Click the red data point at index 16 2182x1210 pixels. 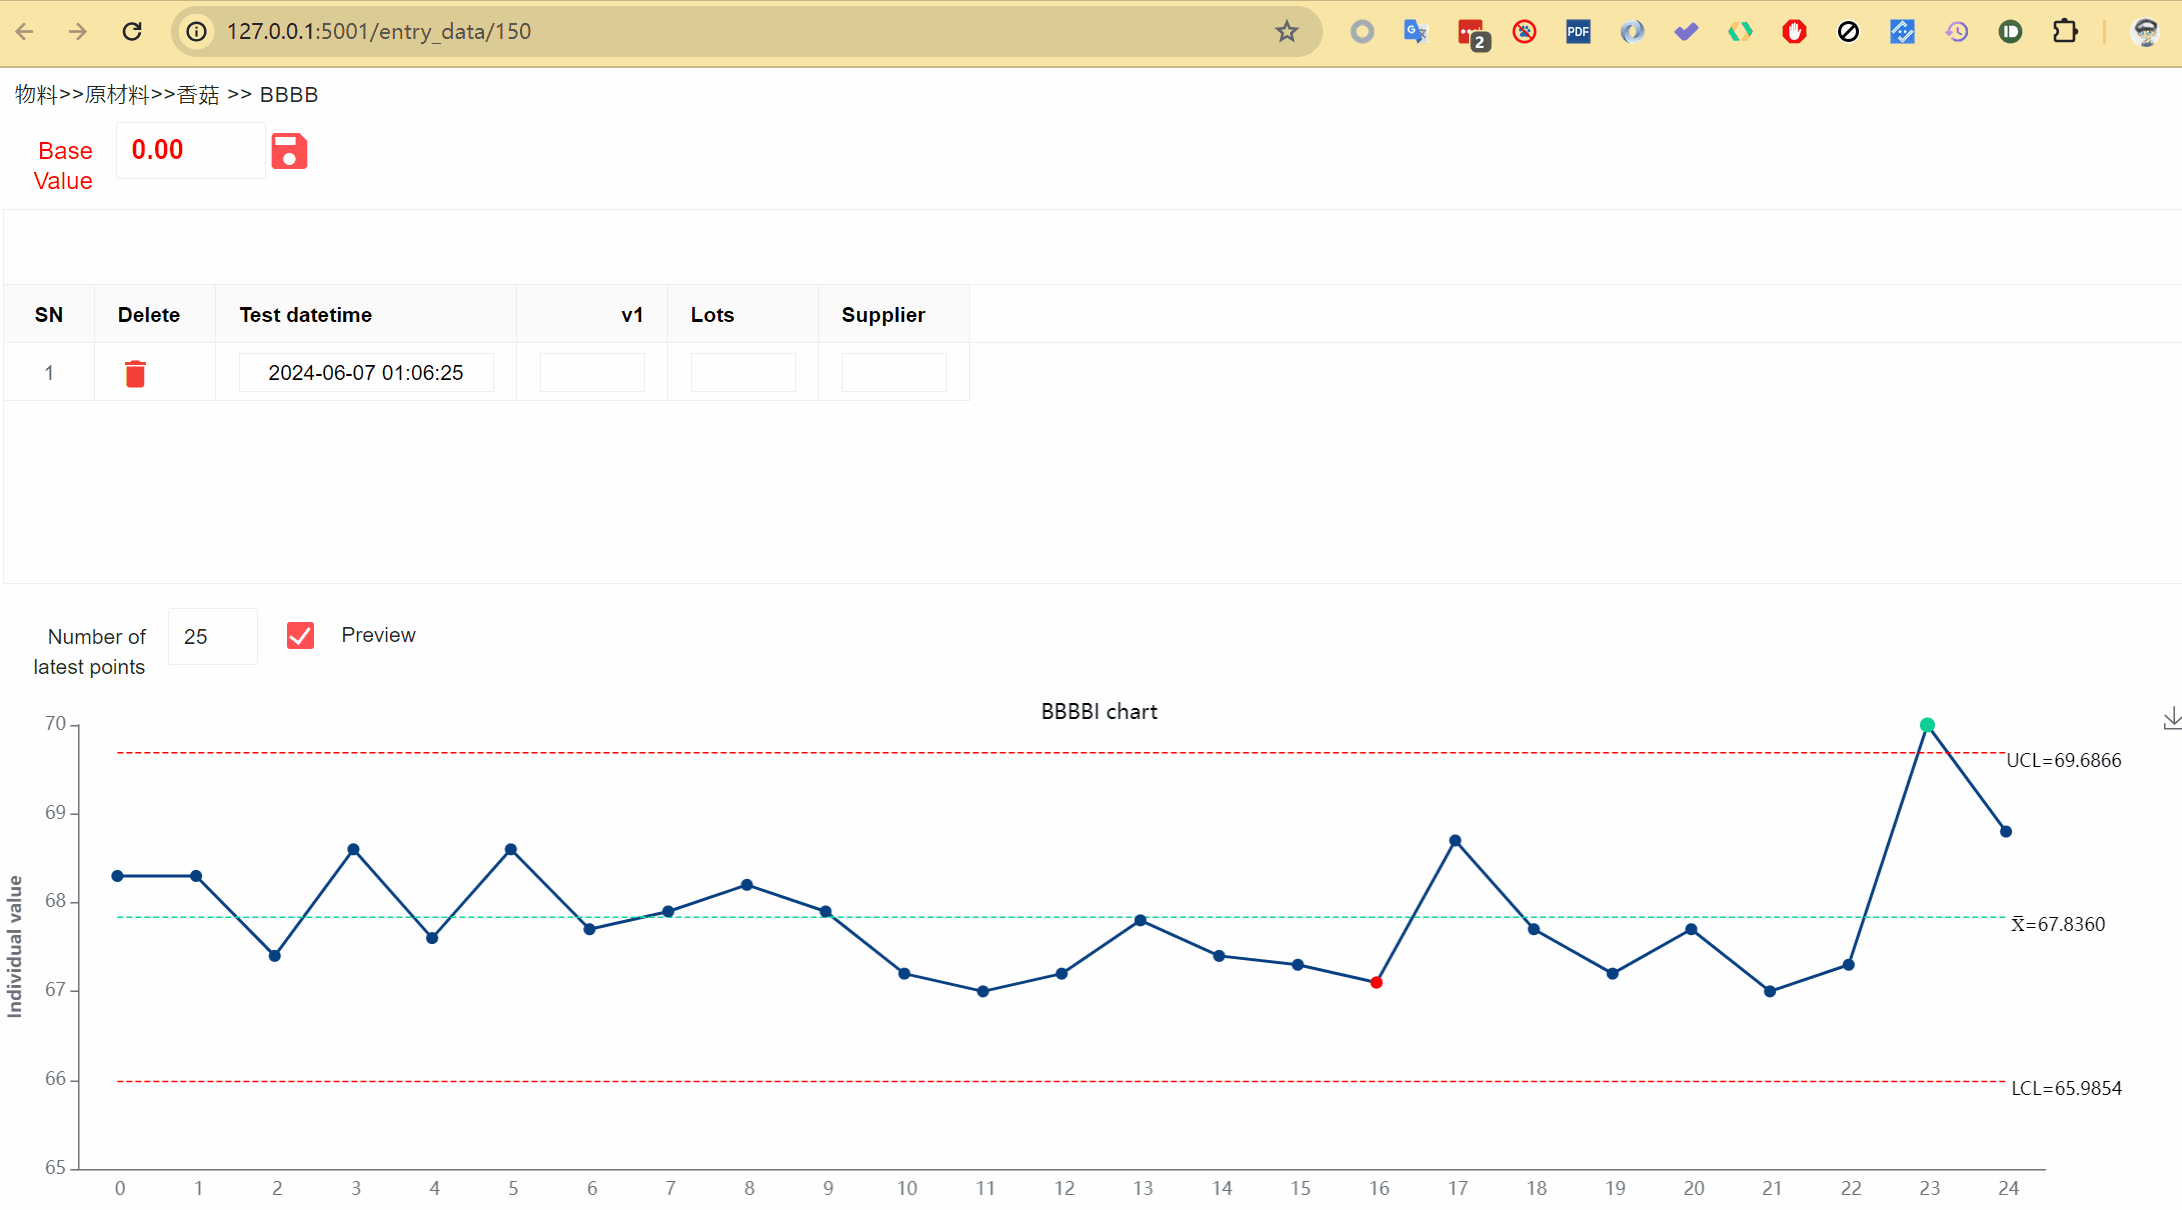1376,983
